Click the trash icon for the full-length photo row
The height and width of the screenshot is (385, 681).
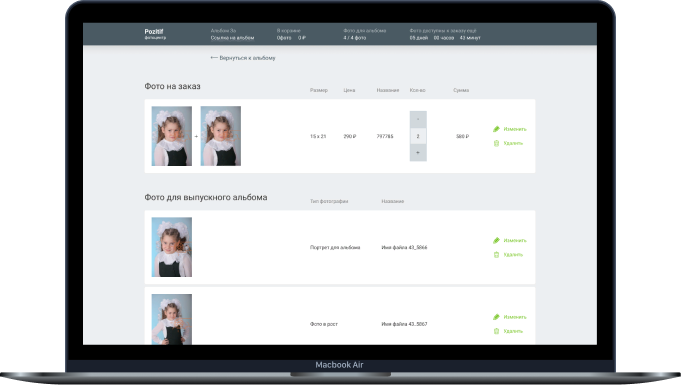pyautogui.click(x=496, y=331)
